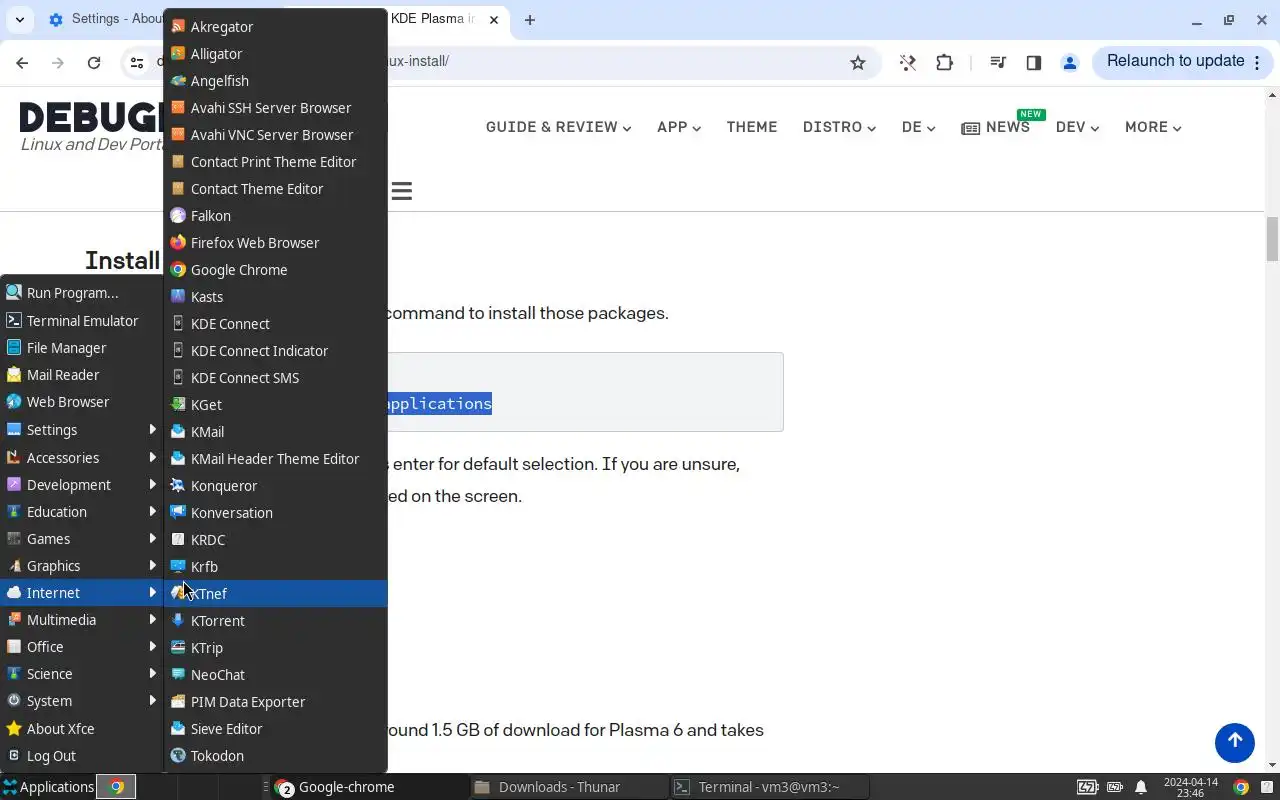Open the MORE dropdown in site navigation
Viewport: 1280px width, 800px height.
(x=1153, y=127)
